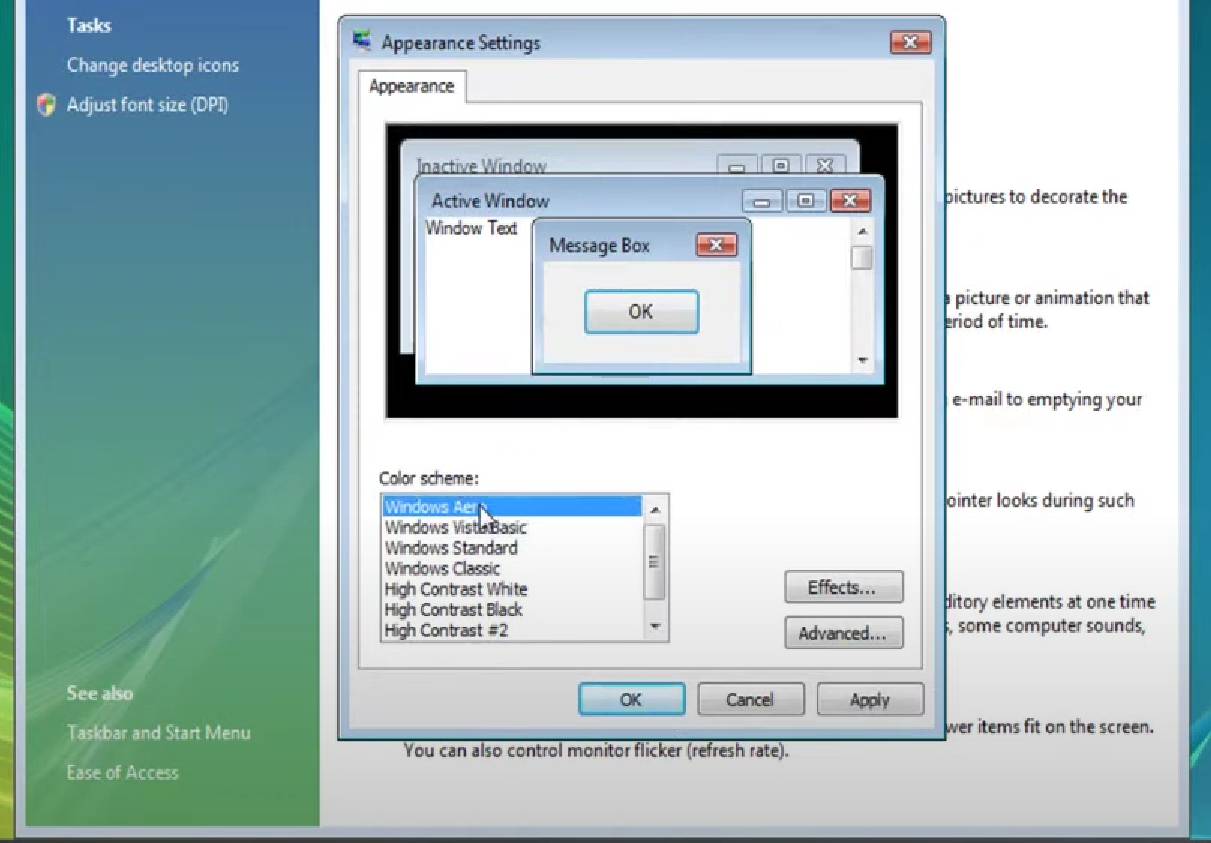Close the Appearance Settings dialog
Screen dimensions: 1211x843
pos(910,42)
